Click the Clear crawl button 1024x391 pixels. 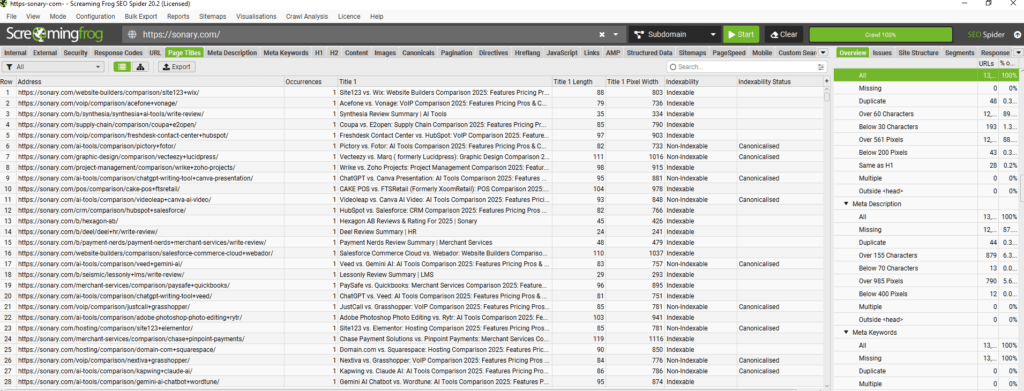(784, 35)
